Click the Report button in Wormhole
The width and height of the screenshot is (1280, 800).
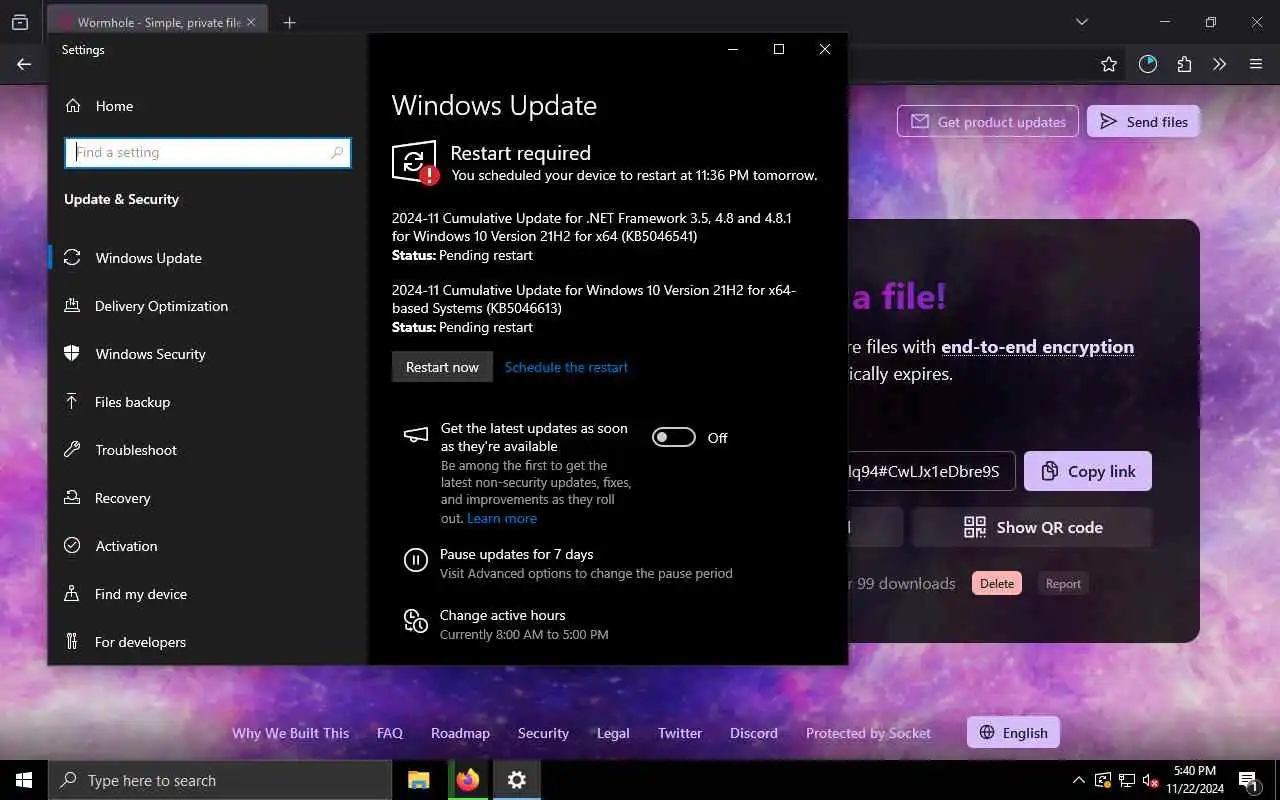pyautogui.click(x=1063, y=584)
